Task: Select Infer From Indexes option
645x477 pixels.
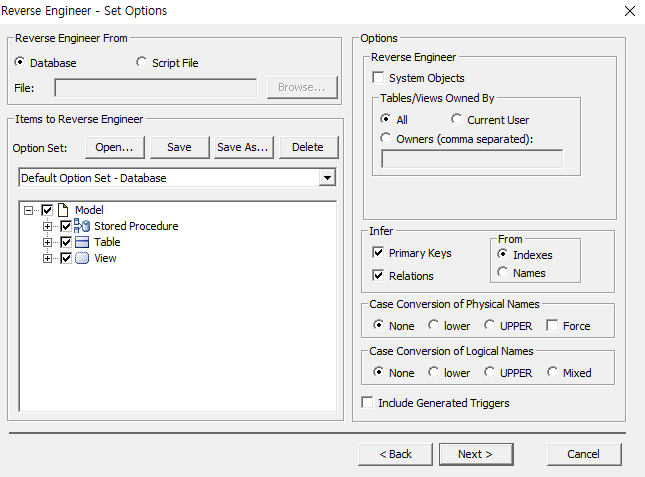Action: point(502,254)
